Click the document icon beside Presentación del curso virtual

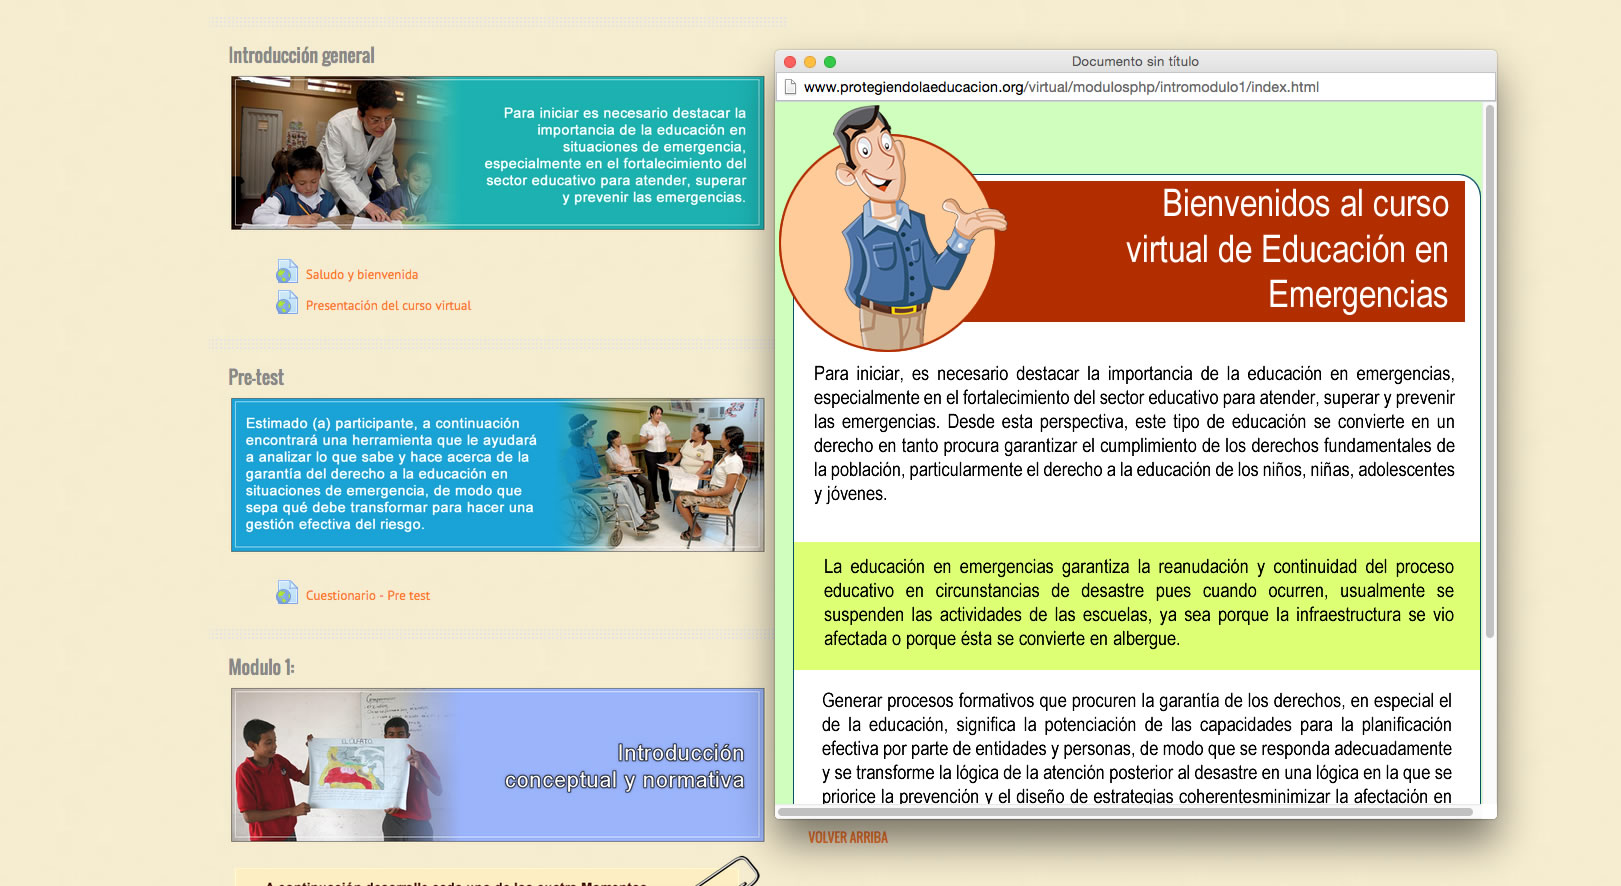(287, 303)
